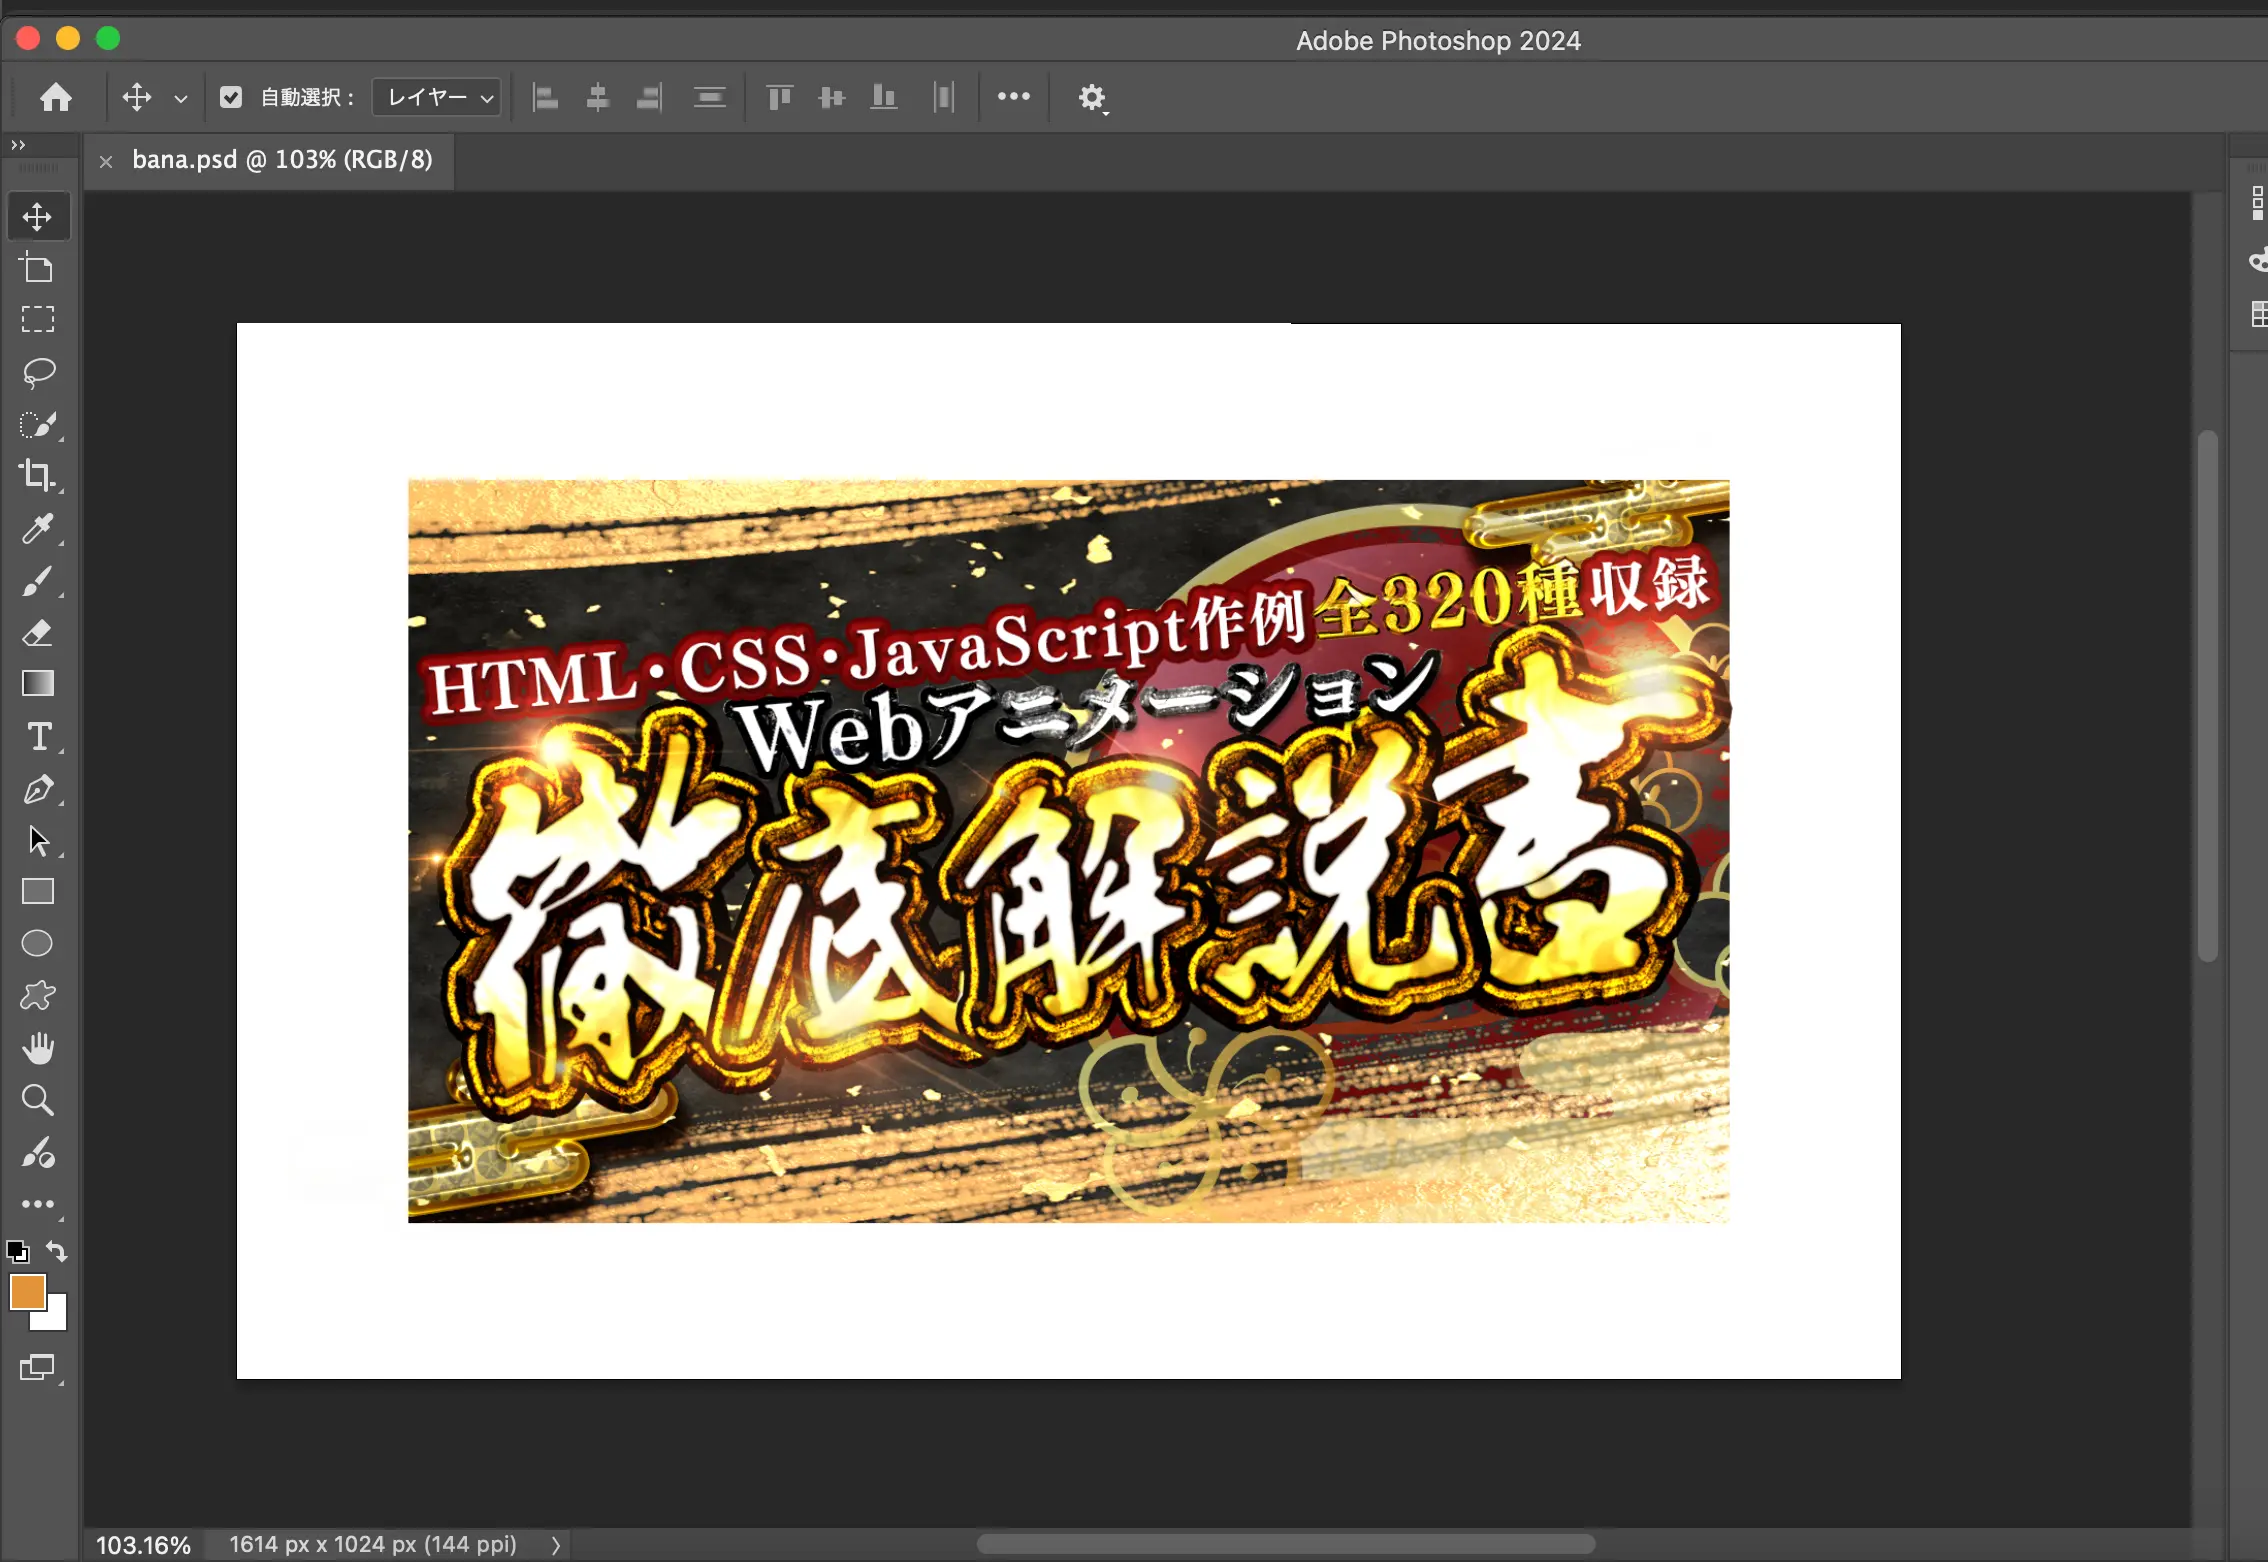2268x1562 pixels.
Task: Select the Pen tool
Action: point(38,789)
